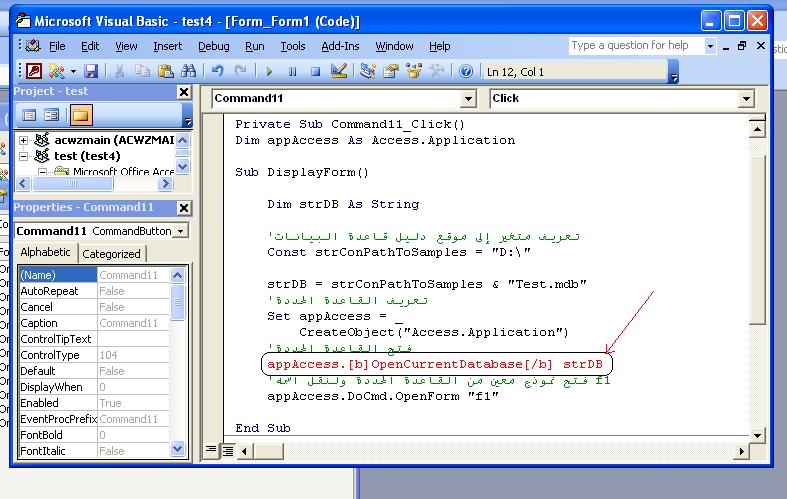
Task: Open the Insert Module dropdown arrow
Action: [73, 71]
